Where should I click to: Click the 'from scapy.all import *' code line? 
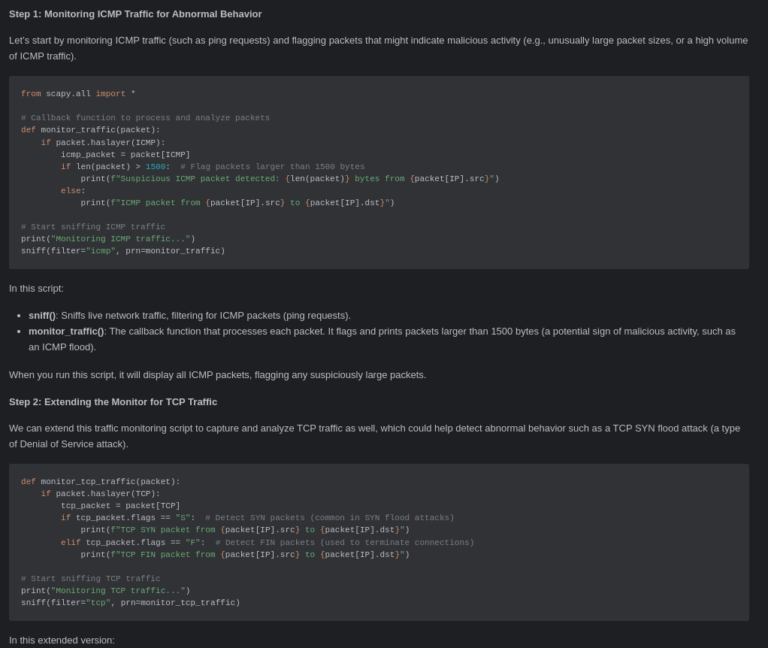click(x=77, y=94)
